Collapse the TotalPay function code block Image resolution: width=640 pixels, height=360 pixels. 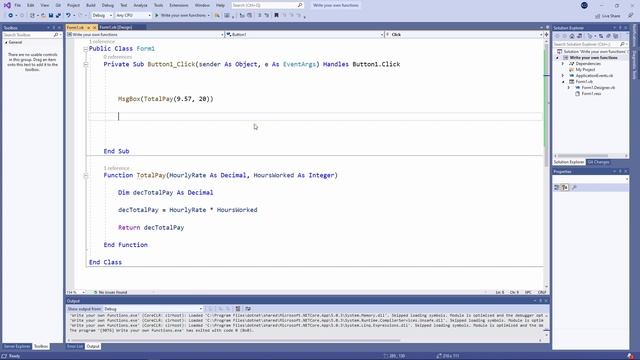pos(86,176)
